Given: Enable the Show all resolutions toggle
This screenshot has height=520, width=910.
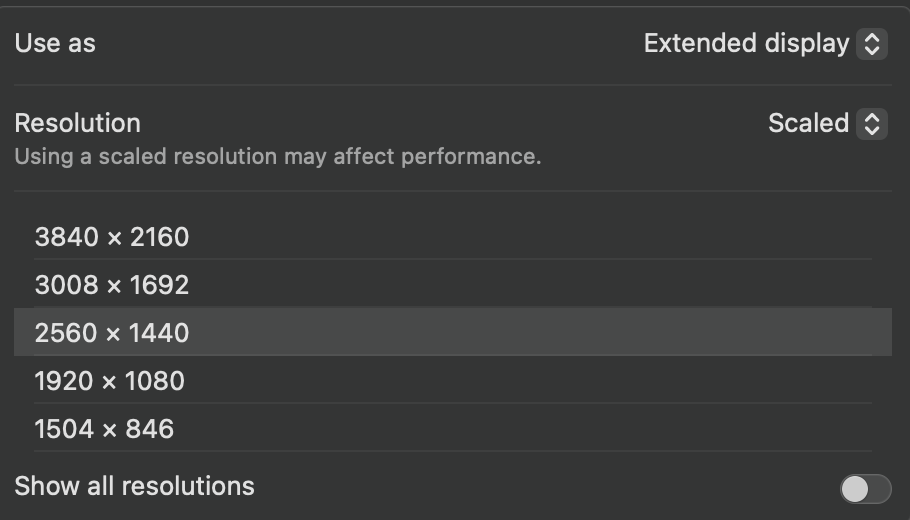Looking at the screenshot, I should pos(865,489).
